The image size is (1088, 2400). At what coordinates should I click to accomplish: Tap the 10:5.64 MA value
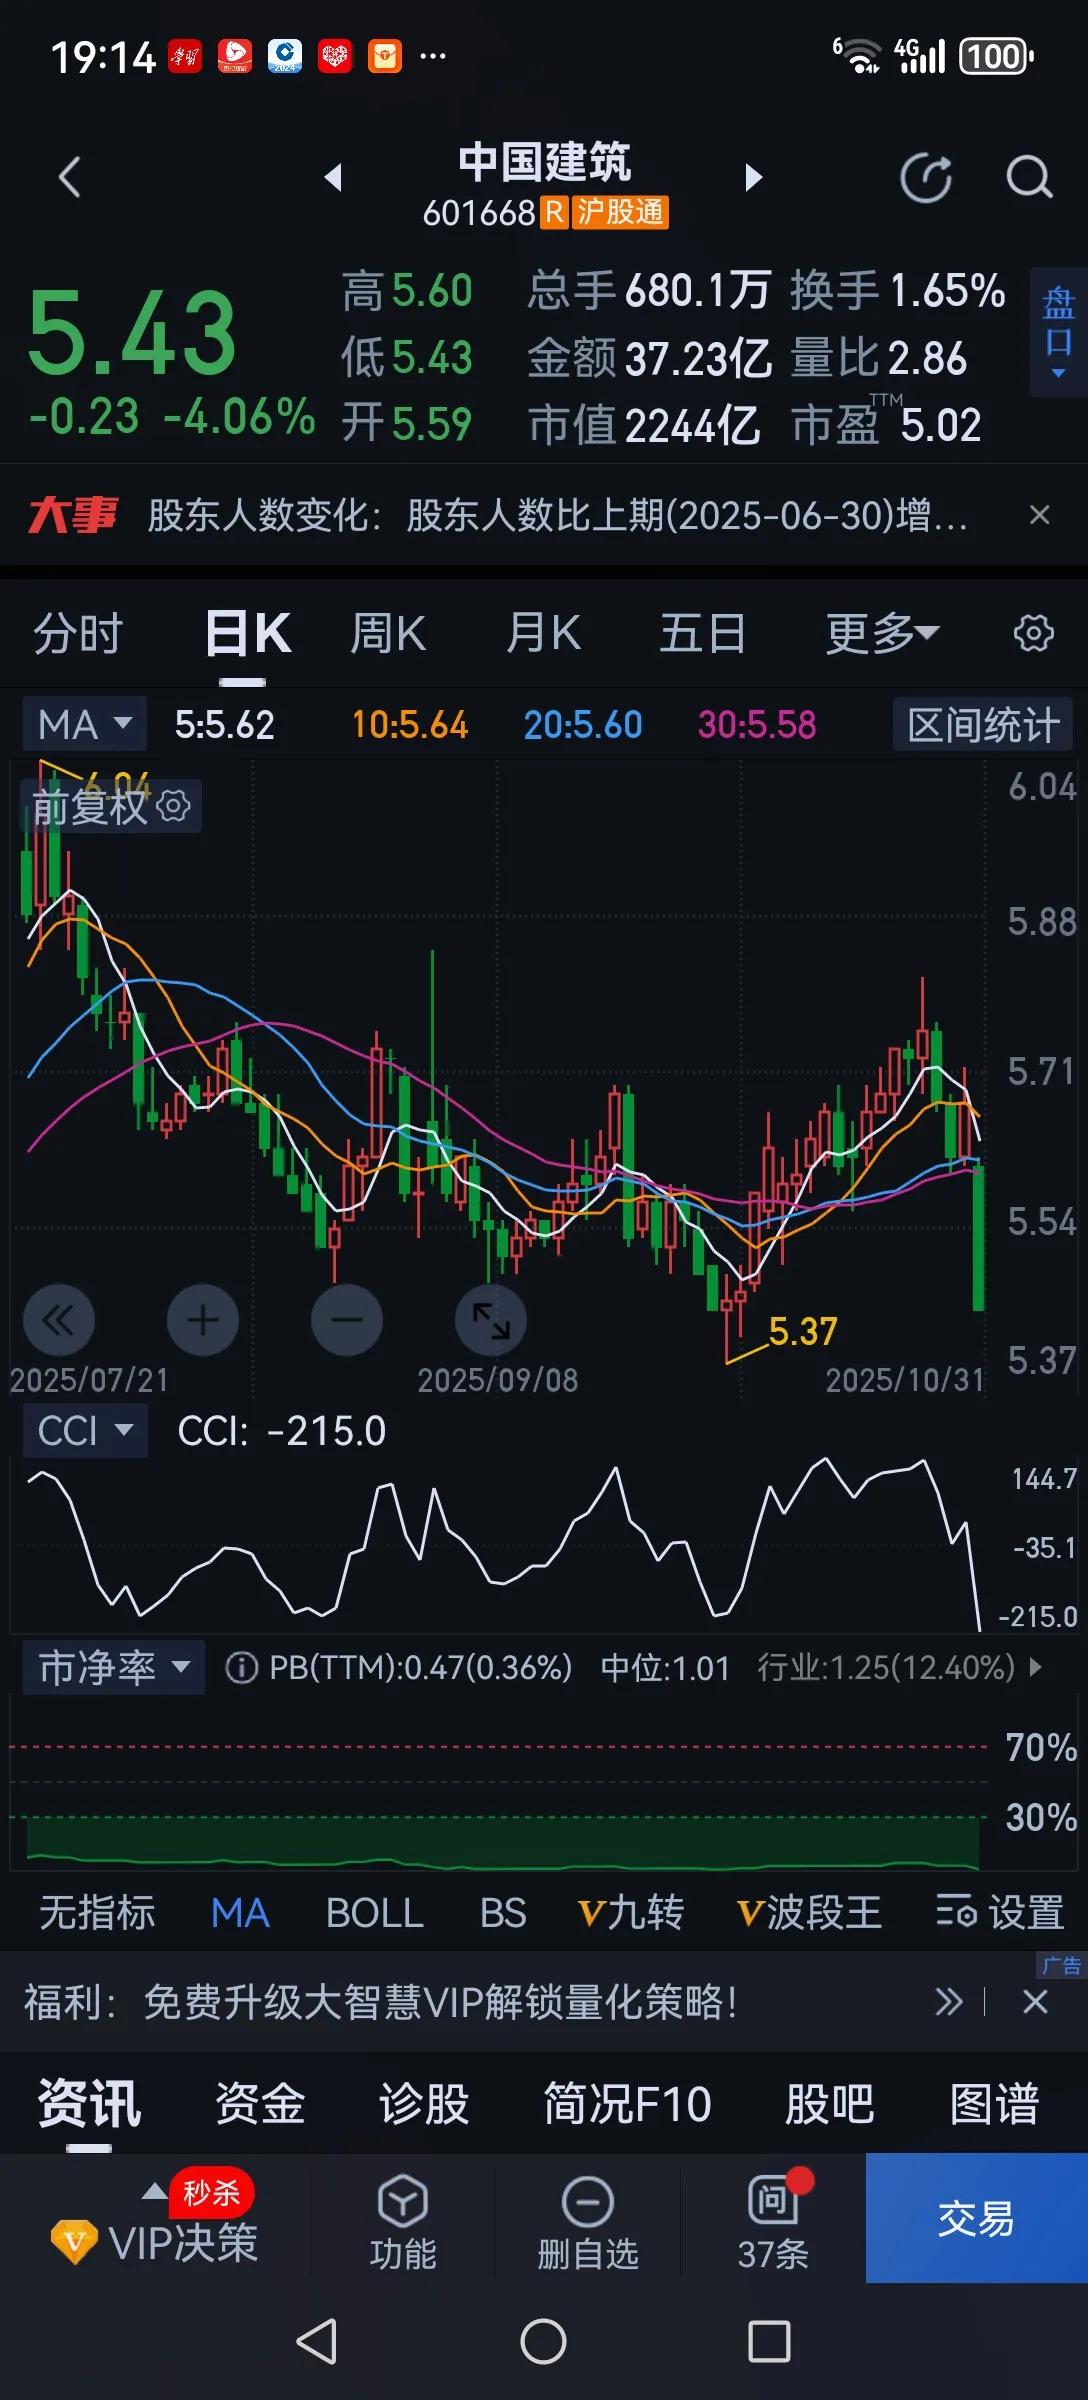tap(409, 725)
